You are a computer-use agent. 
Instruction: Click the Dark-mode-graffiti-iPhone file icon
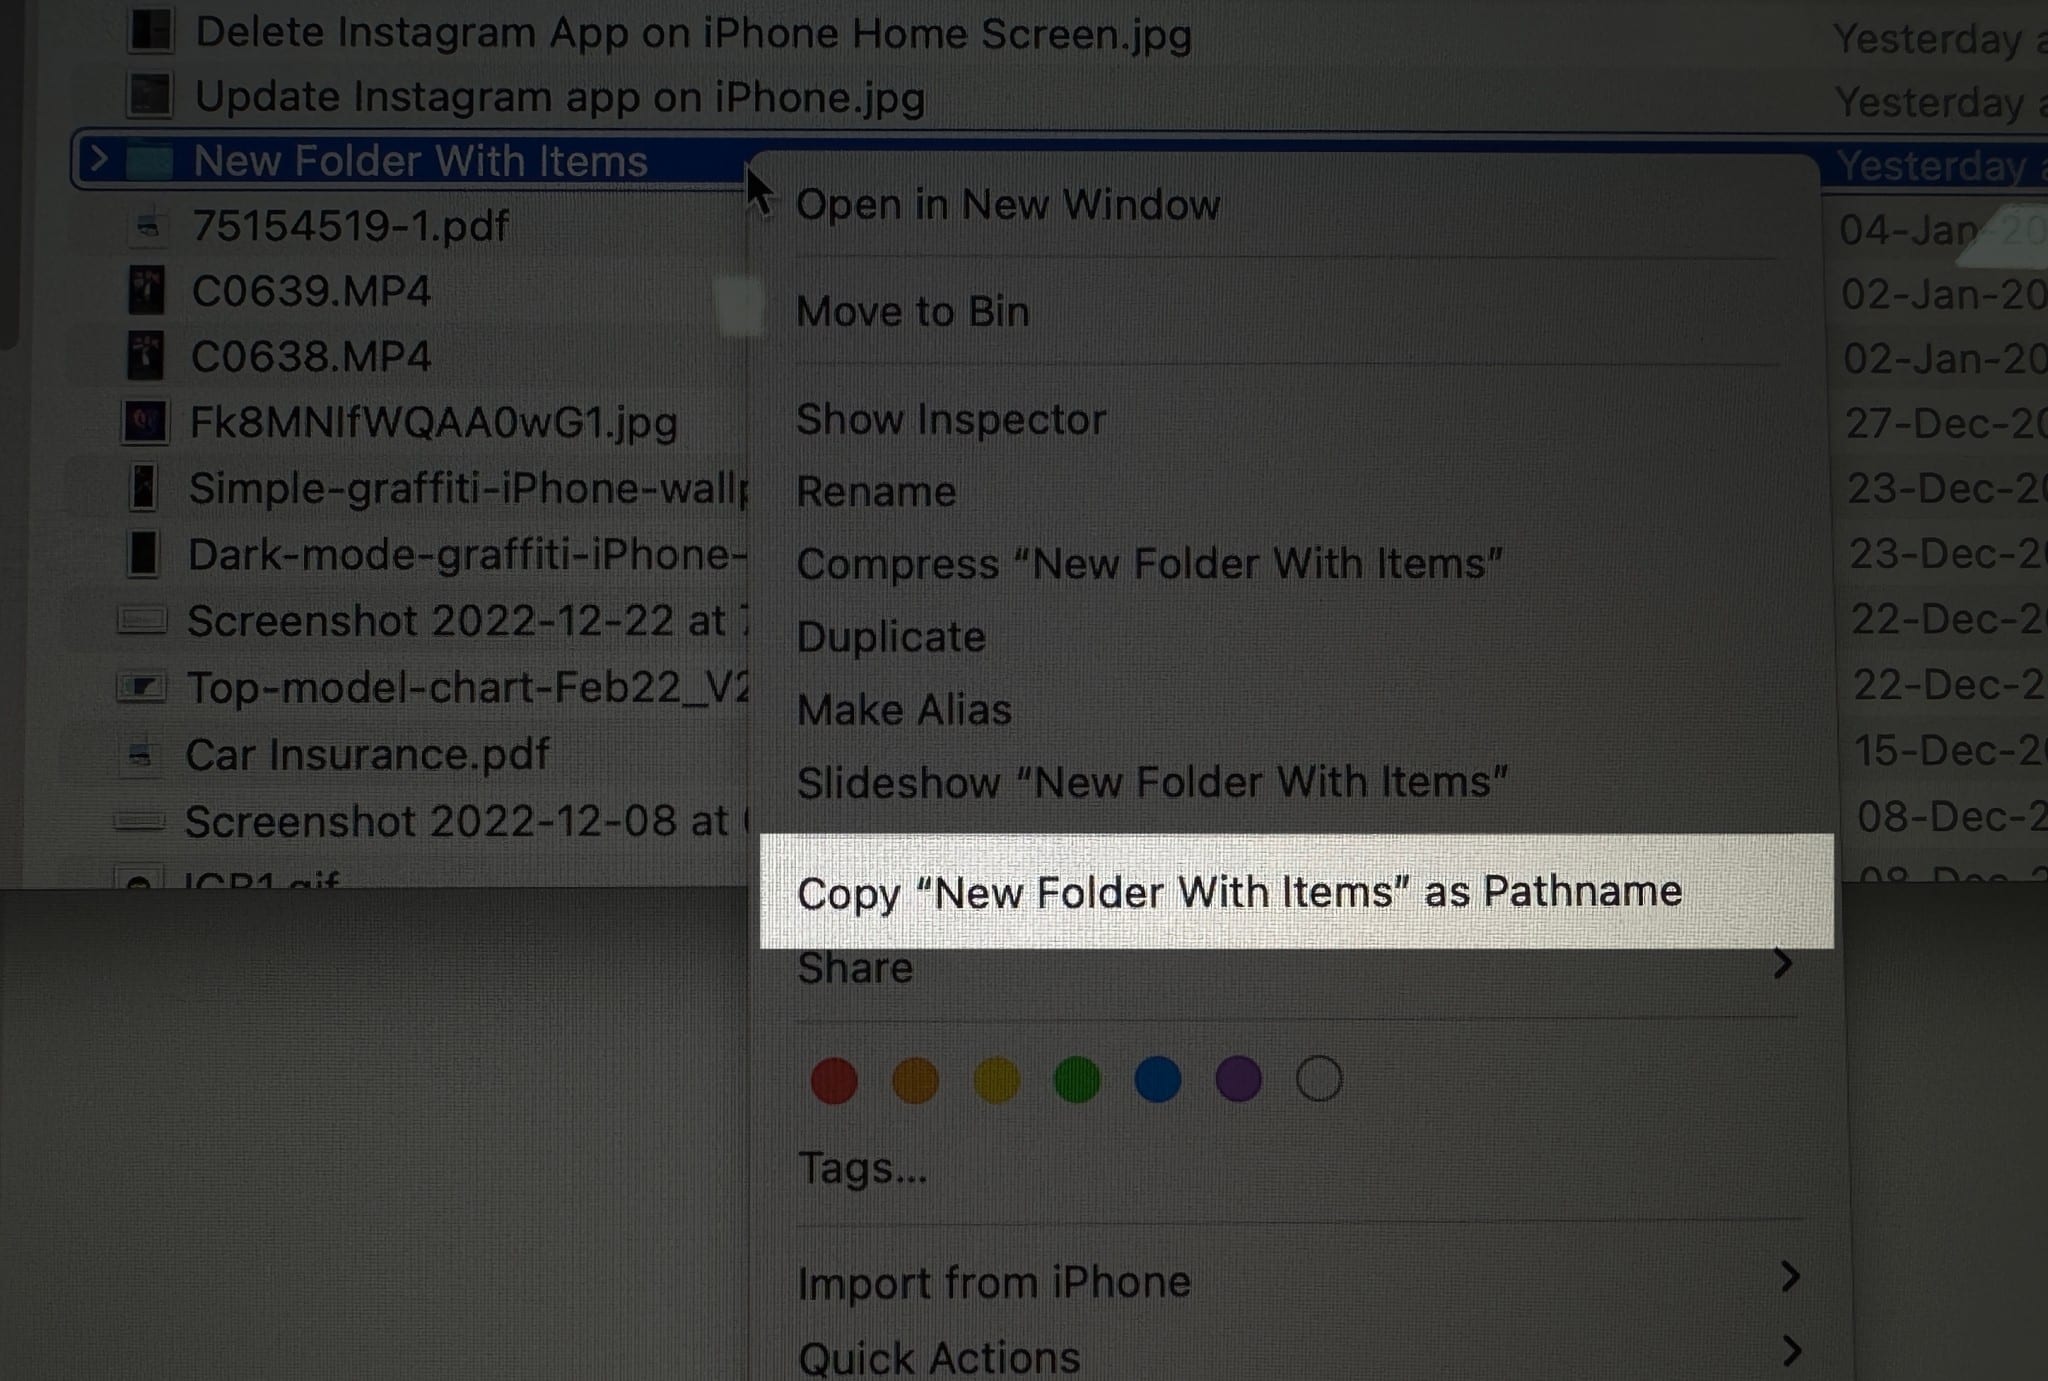point(143,554)
